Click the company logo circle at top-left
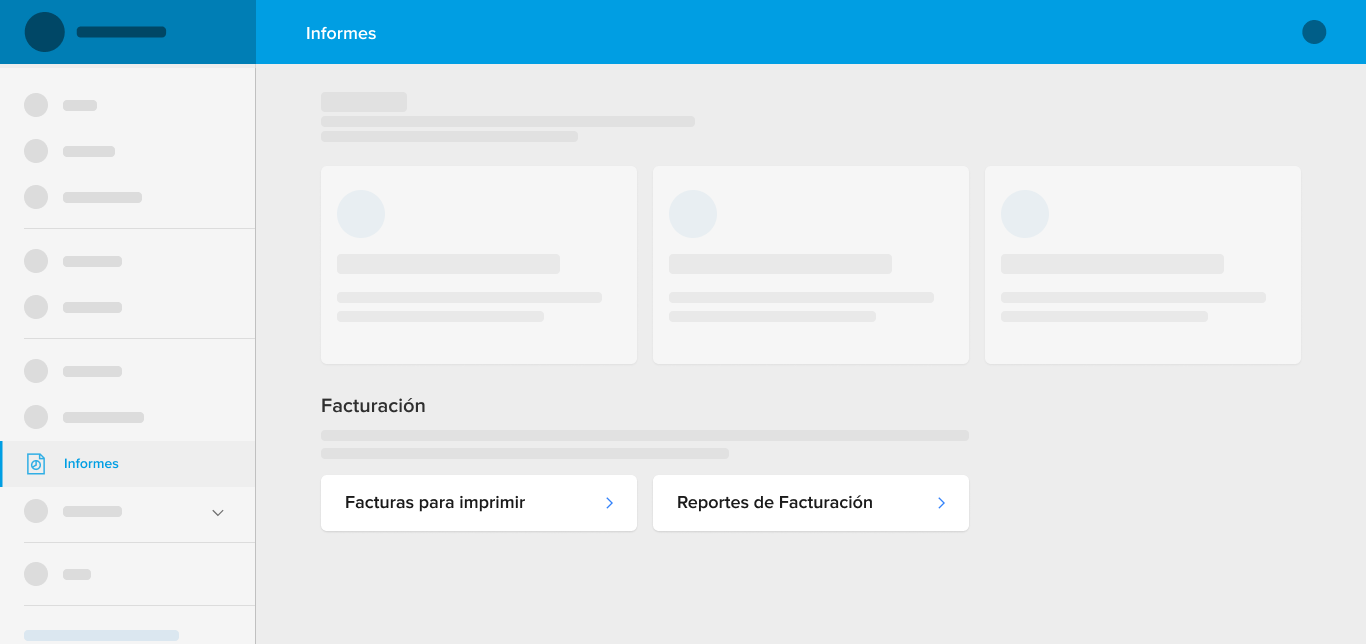 [45, 32]
